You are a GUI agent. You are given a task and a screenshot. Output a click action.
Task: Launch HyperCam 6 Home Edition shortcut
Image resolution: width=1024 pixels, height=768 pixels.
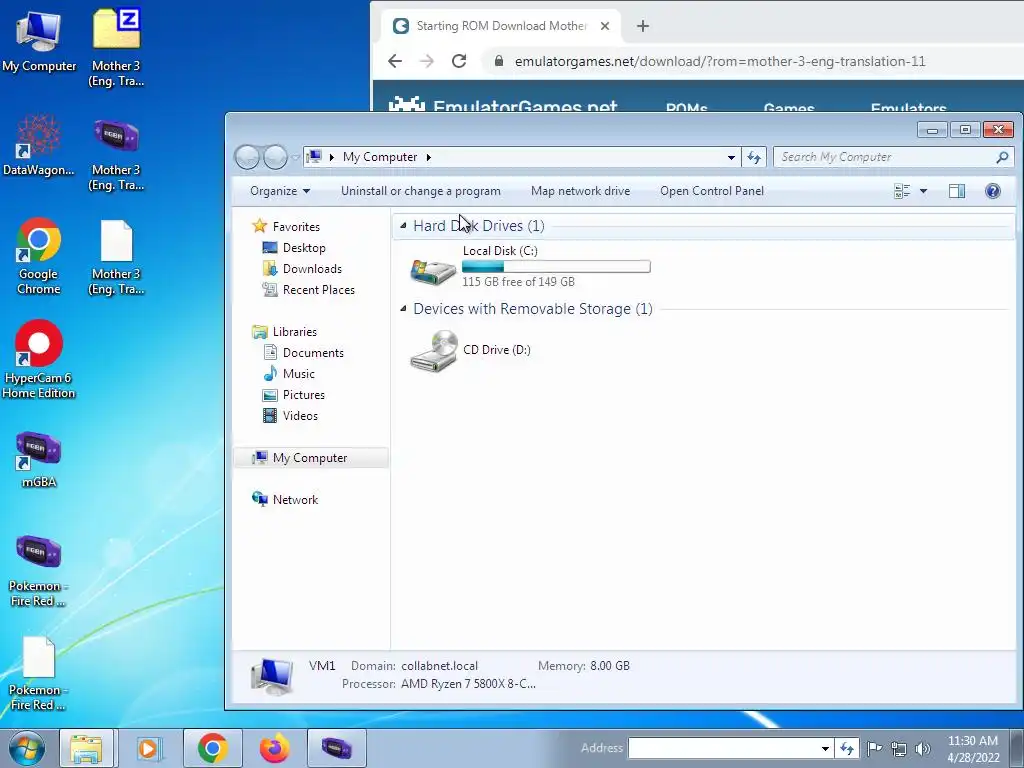coord(39,359)
